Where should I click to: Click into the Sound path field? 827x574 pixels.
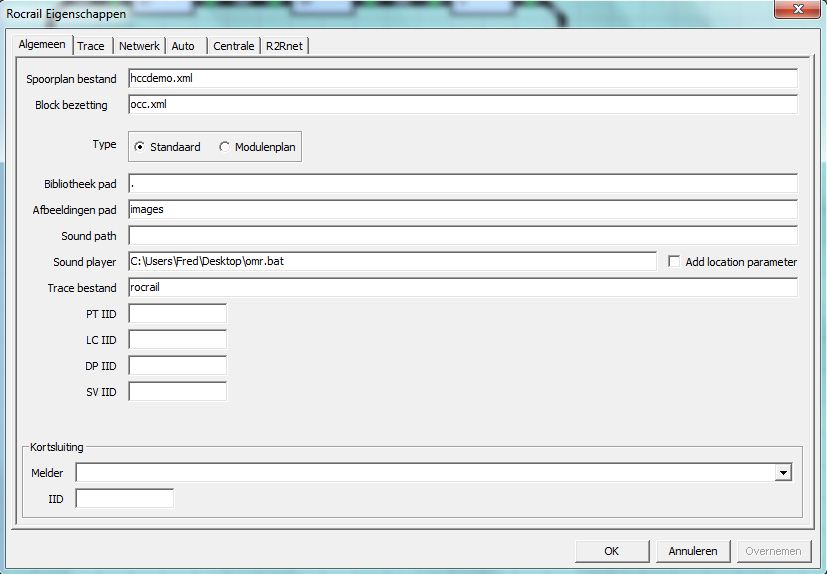pos(462,236)
